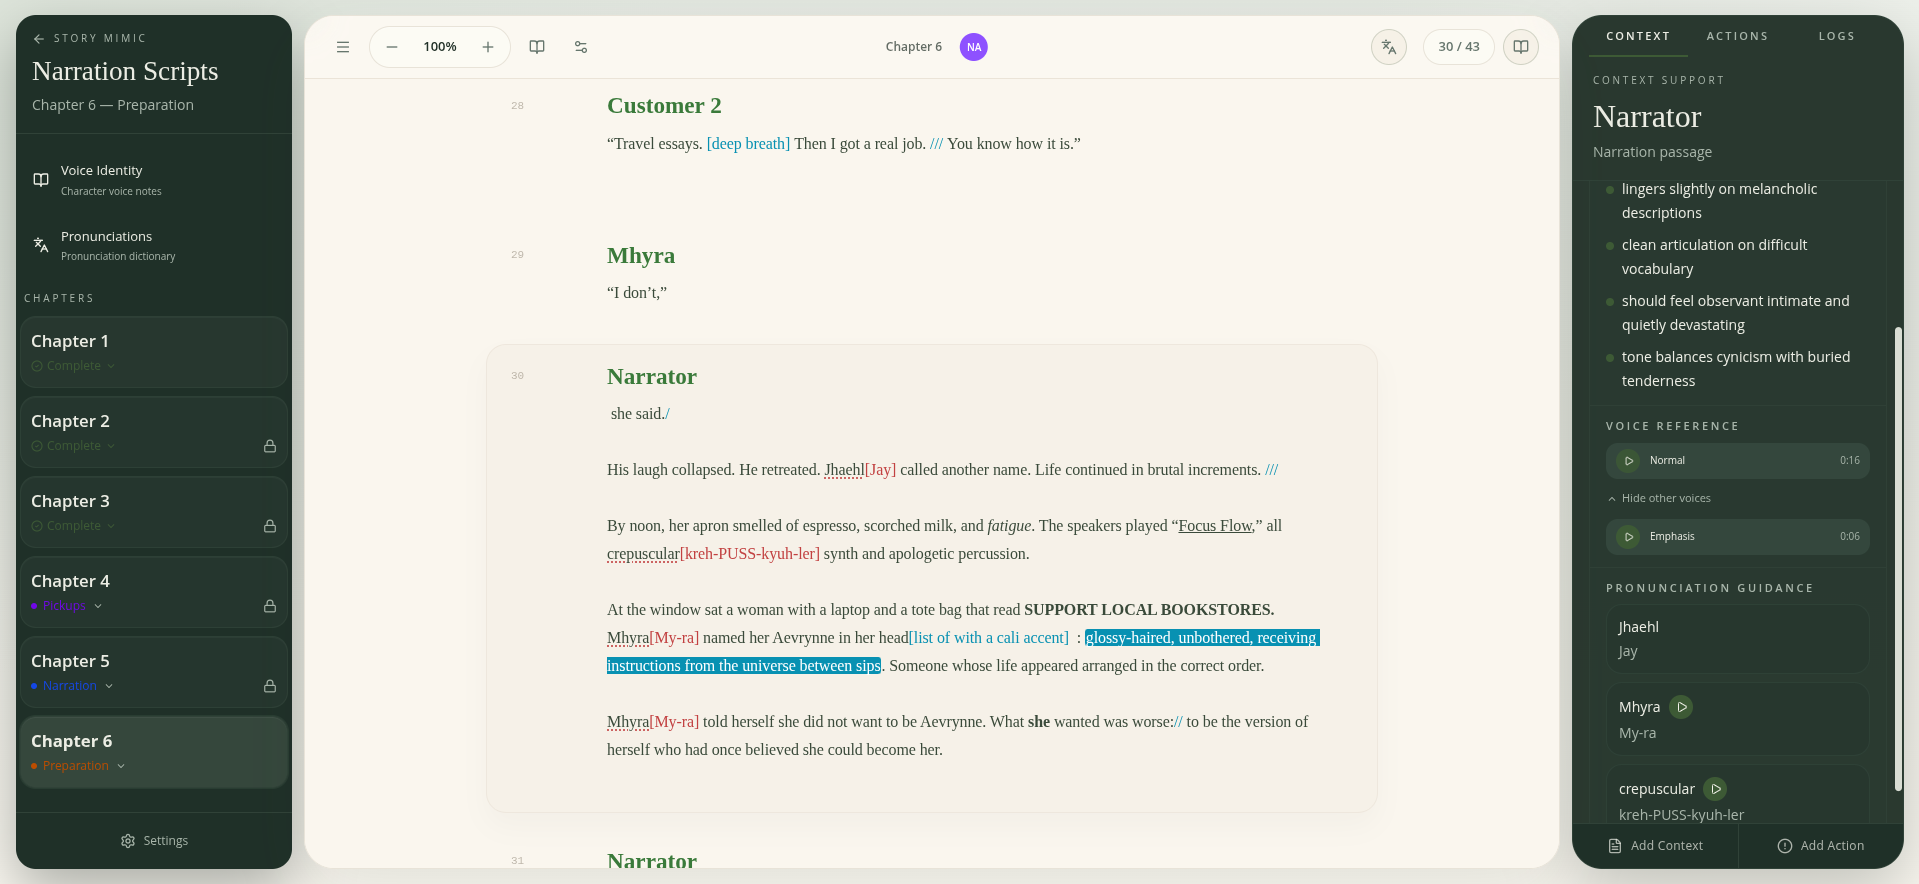Image resolution: width=1919 pixels, height=884 pixels.
Task: Click the underlined "Focus Flow" title
Action: (x=1215, y=526)
